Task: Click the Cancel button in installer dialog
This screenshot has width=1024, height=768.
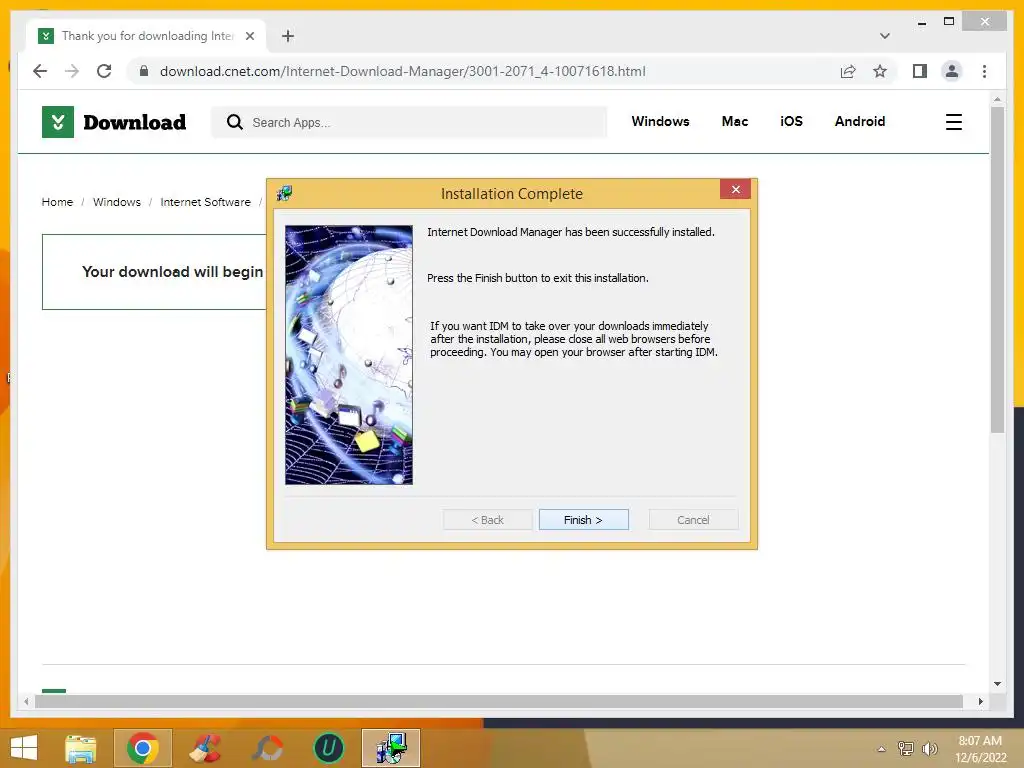Action: [693, 520]
